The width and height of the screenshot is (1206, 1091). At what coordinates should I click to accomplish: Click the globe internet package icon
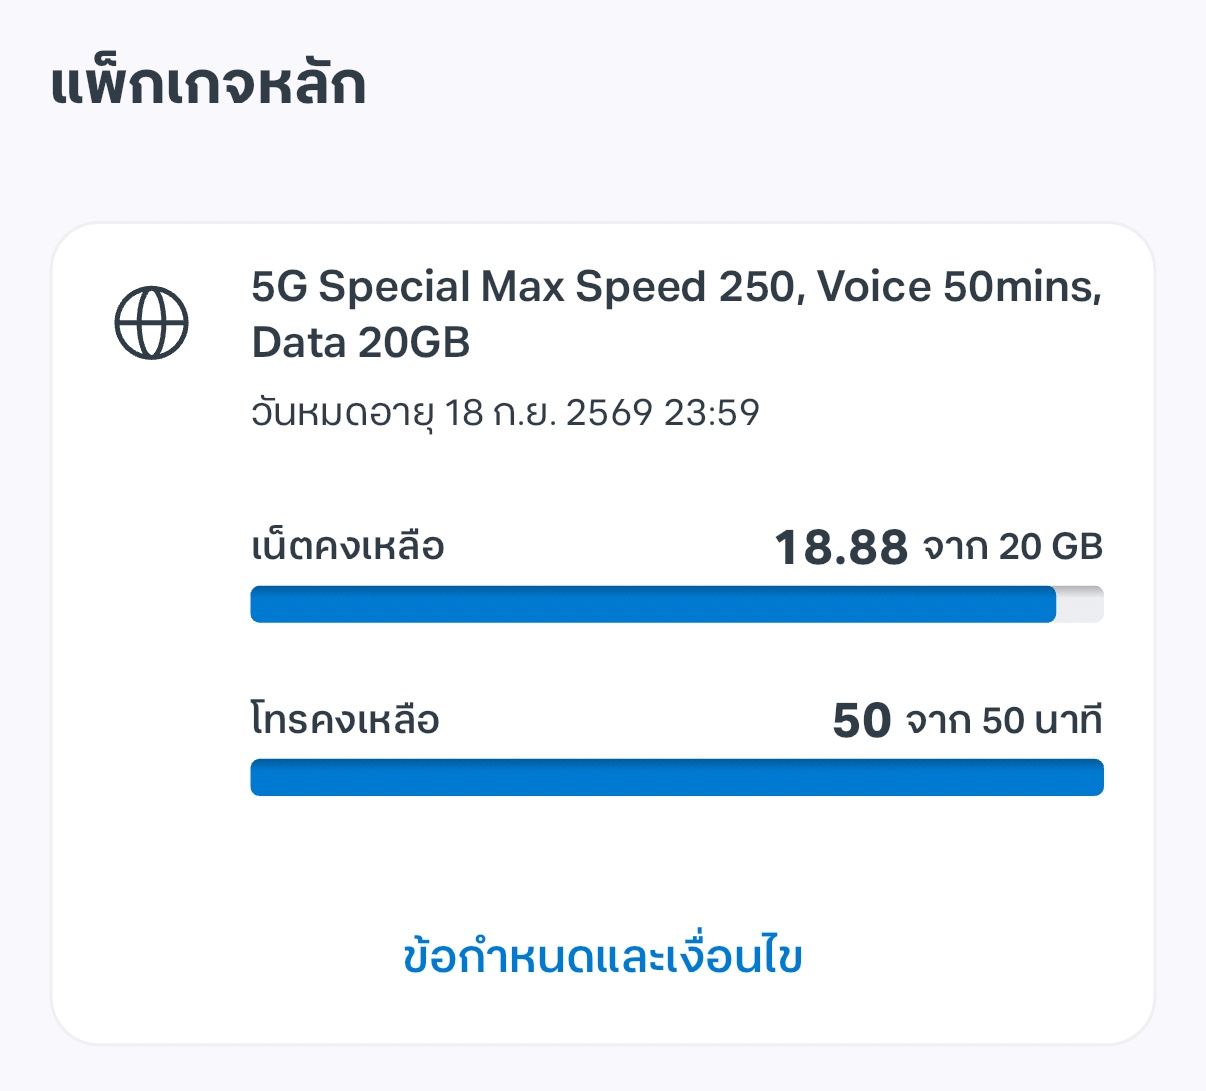coord(151,322)
